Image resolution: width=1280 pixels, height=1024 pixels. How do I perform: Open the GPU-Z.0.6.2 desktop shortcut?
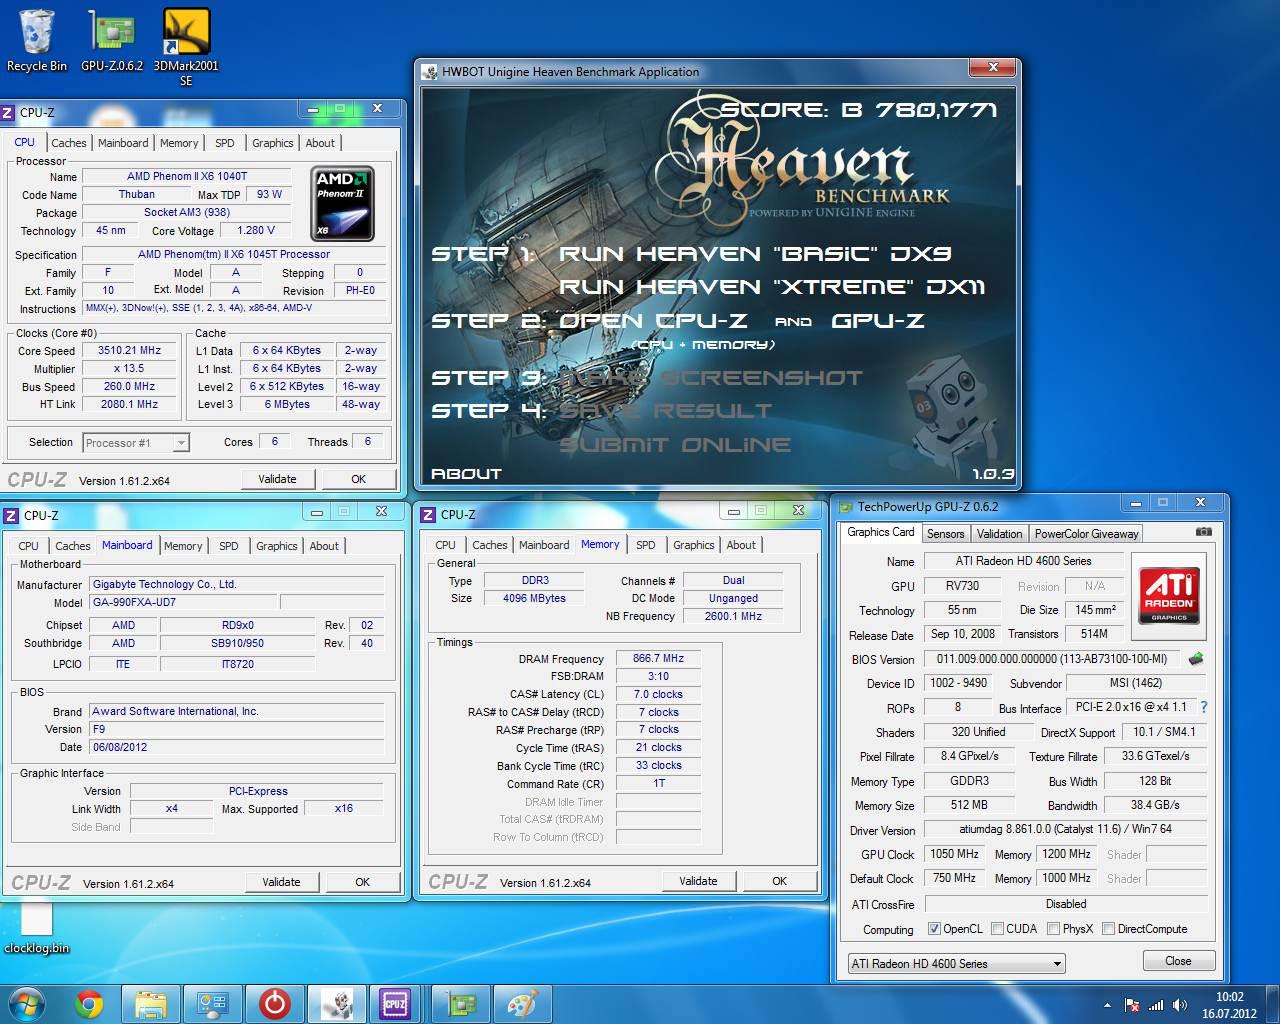(x=112, y=40)
